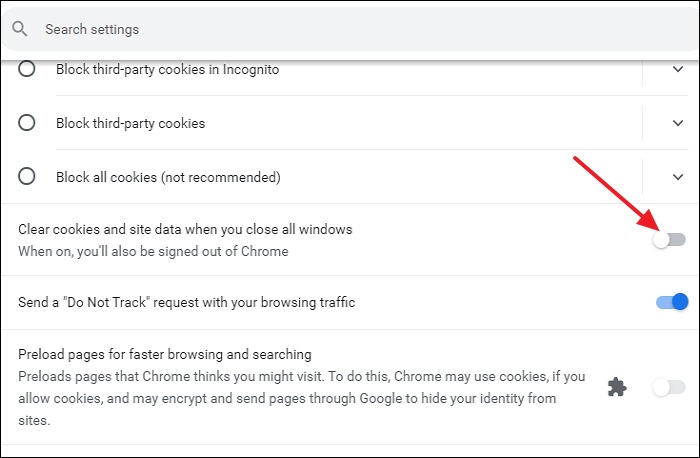
Task: Select the Block third-party cookies radio button
Action: coord(27,123)
